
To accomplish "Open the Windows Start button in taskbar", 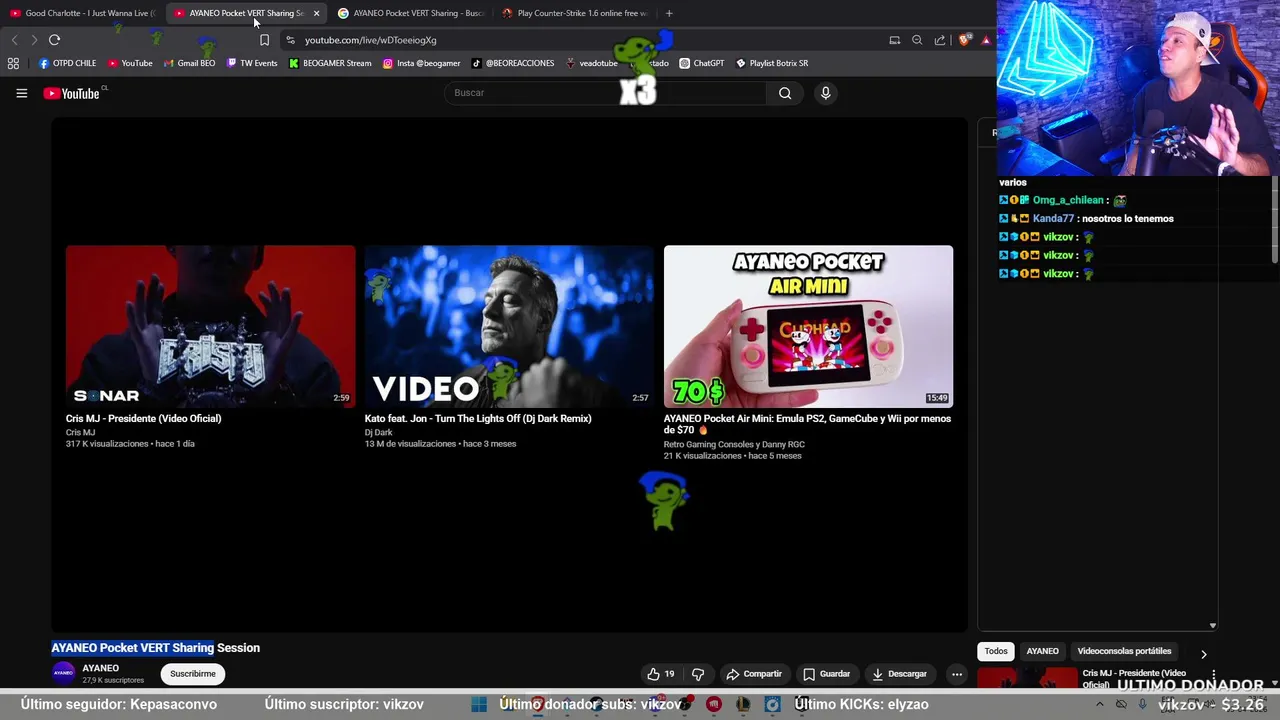I will [x=479, y=704].
